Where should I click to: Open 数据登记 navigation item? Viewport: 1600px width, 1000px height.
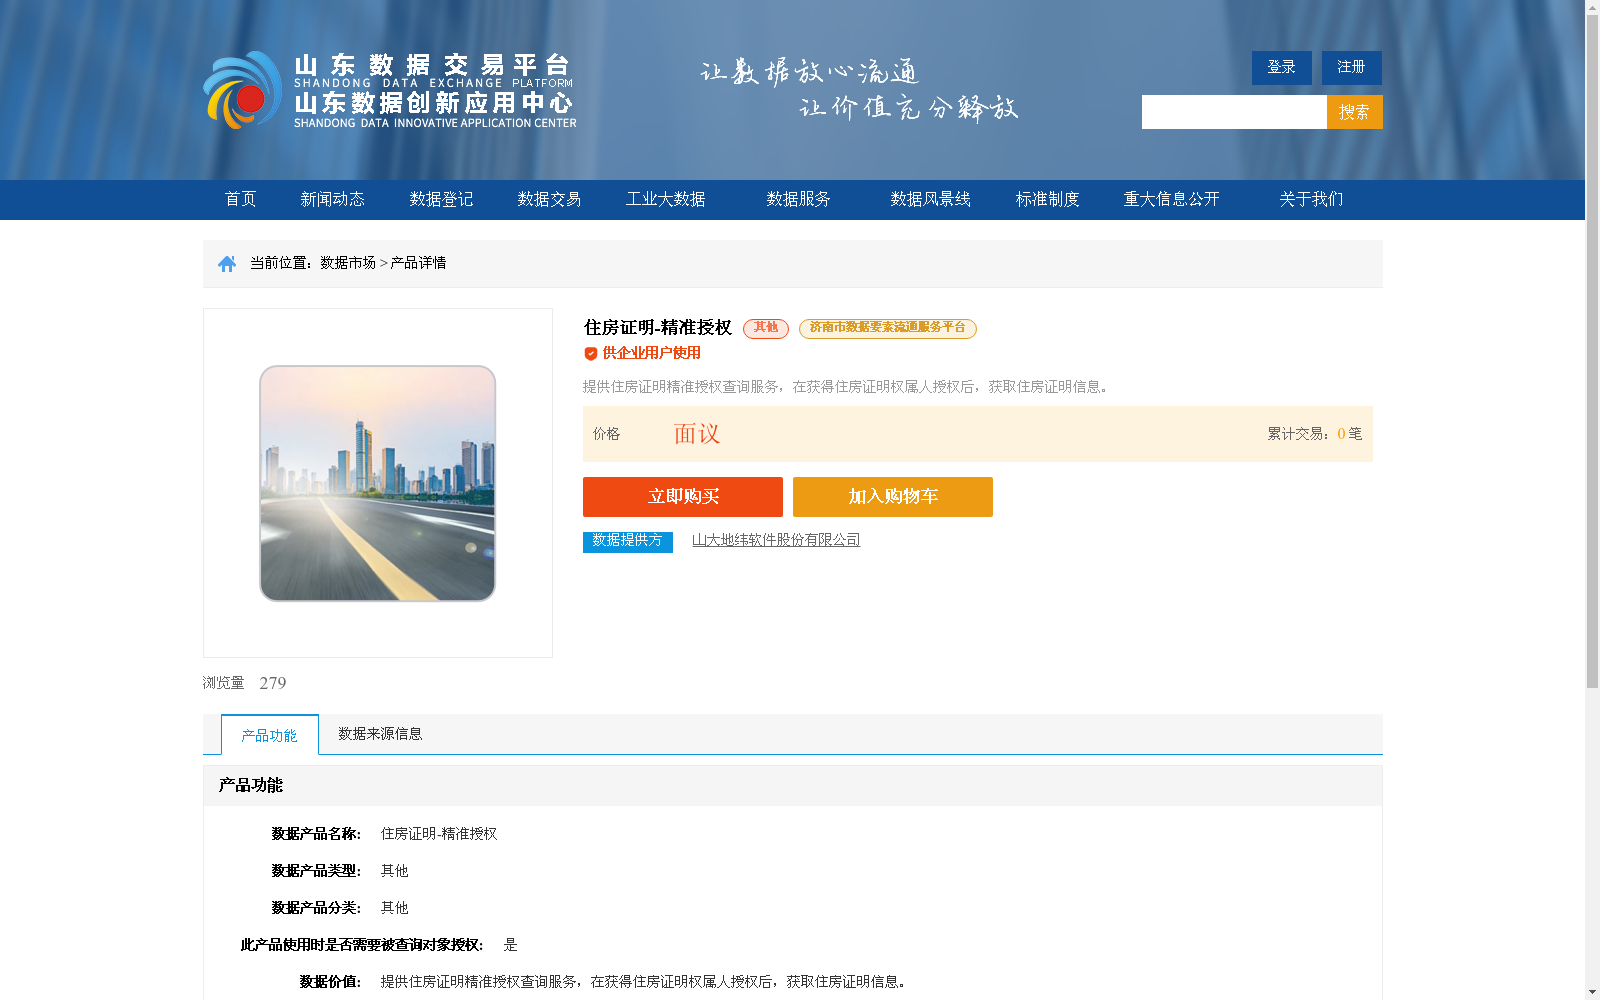pos(441,199)
